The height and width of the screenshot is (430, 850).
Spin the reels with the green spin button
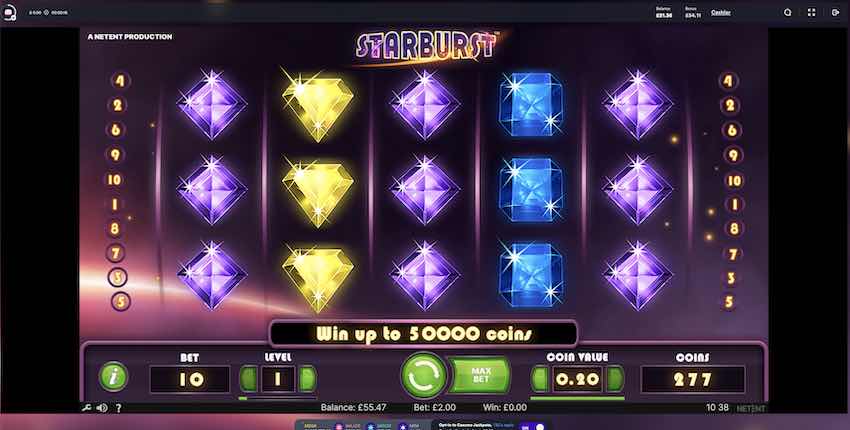424,376
